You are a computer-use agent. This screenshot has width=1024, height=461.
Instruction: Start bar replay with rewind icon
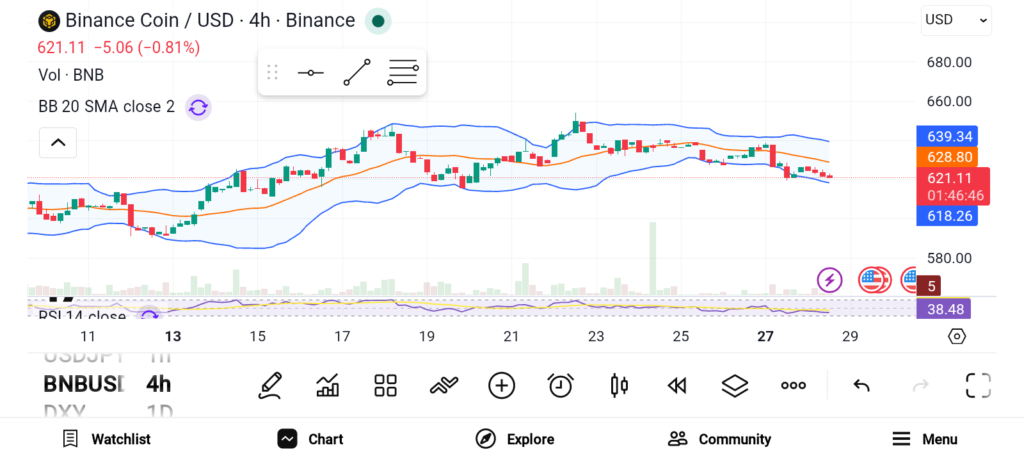[677, 386]
